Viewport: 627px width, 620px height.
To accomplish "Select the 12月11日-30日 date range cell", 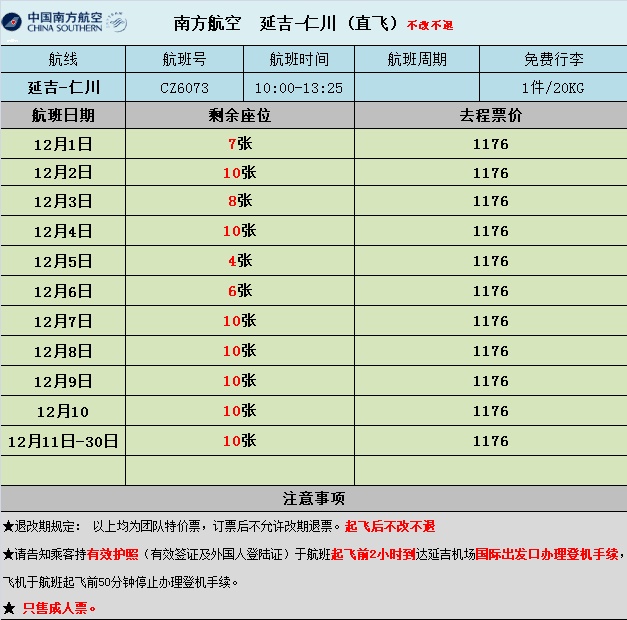I will point(63,441).
